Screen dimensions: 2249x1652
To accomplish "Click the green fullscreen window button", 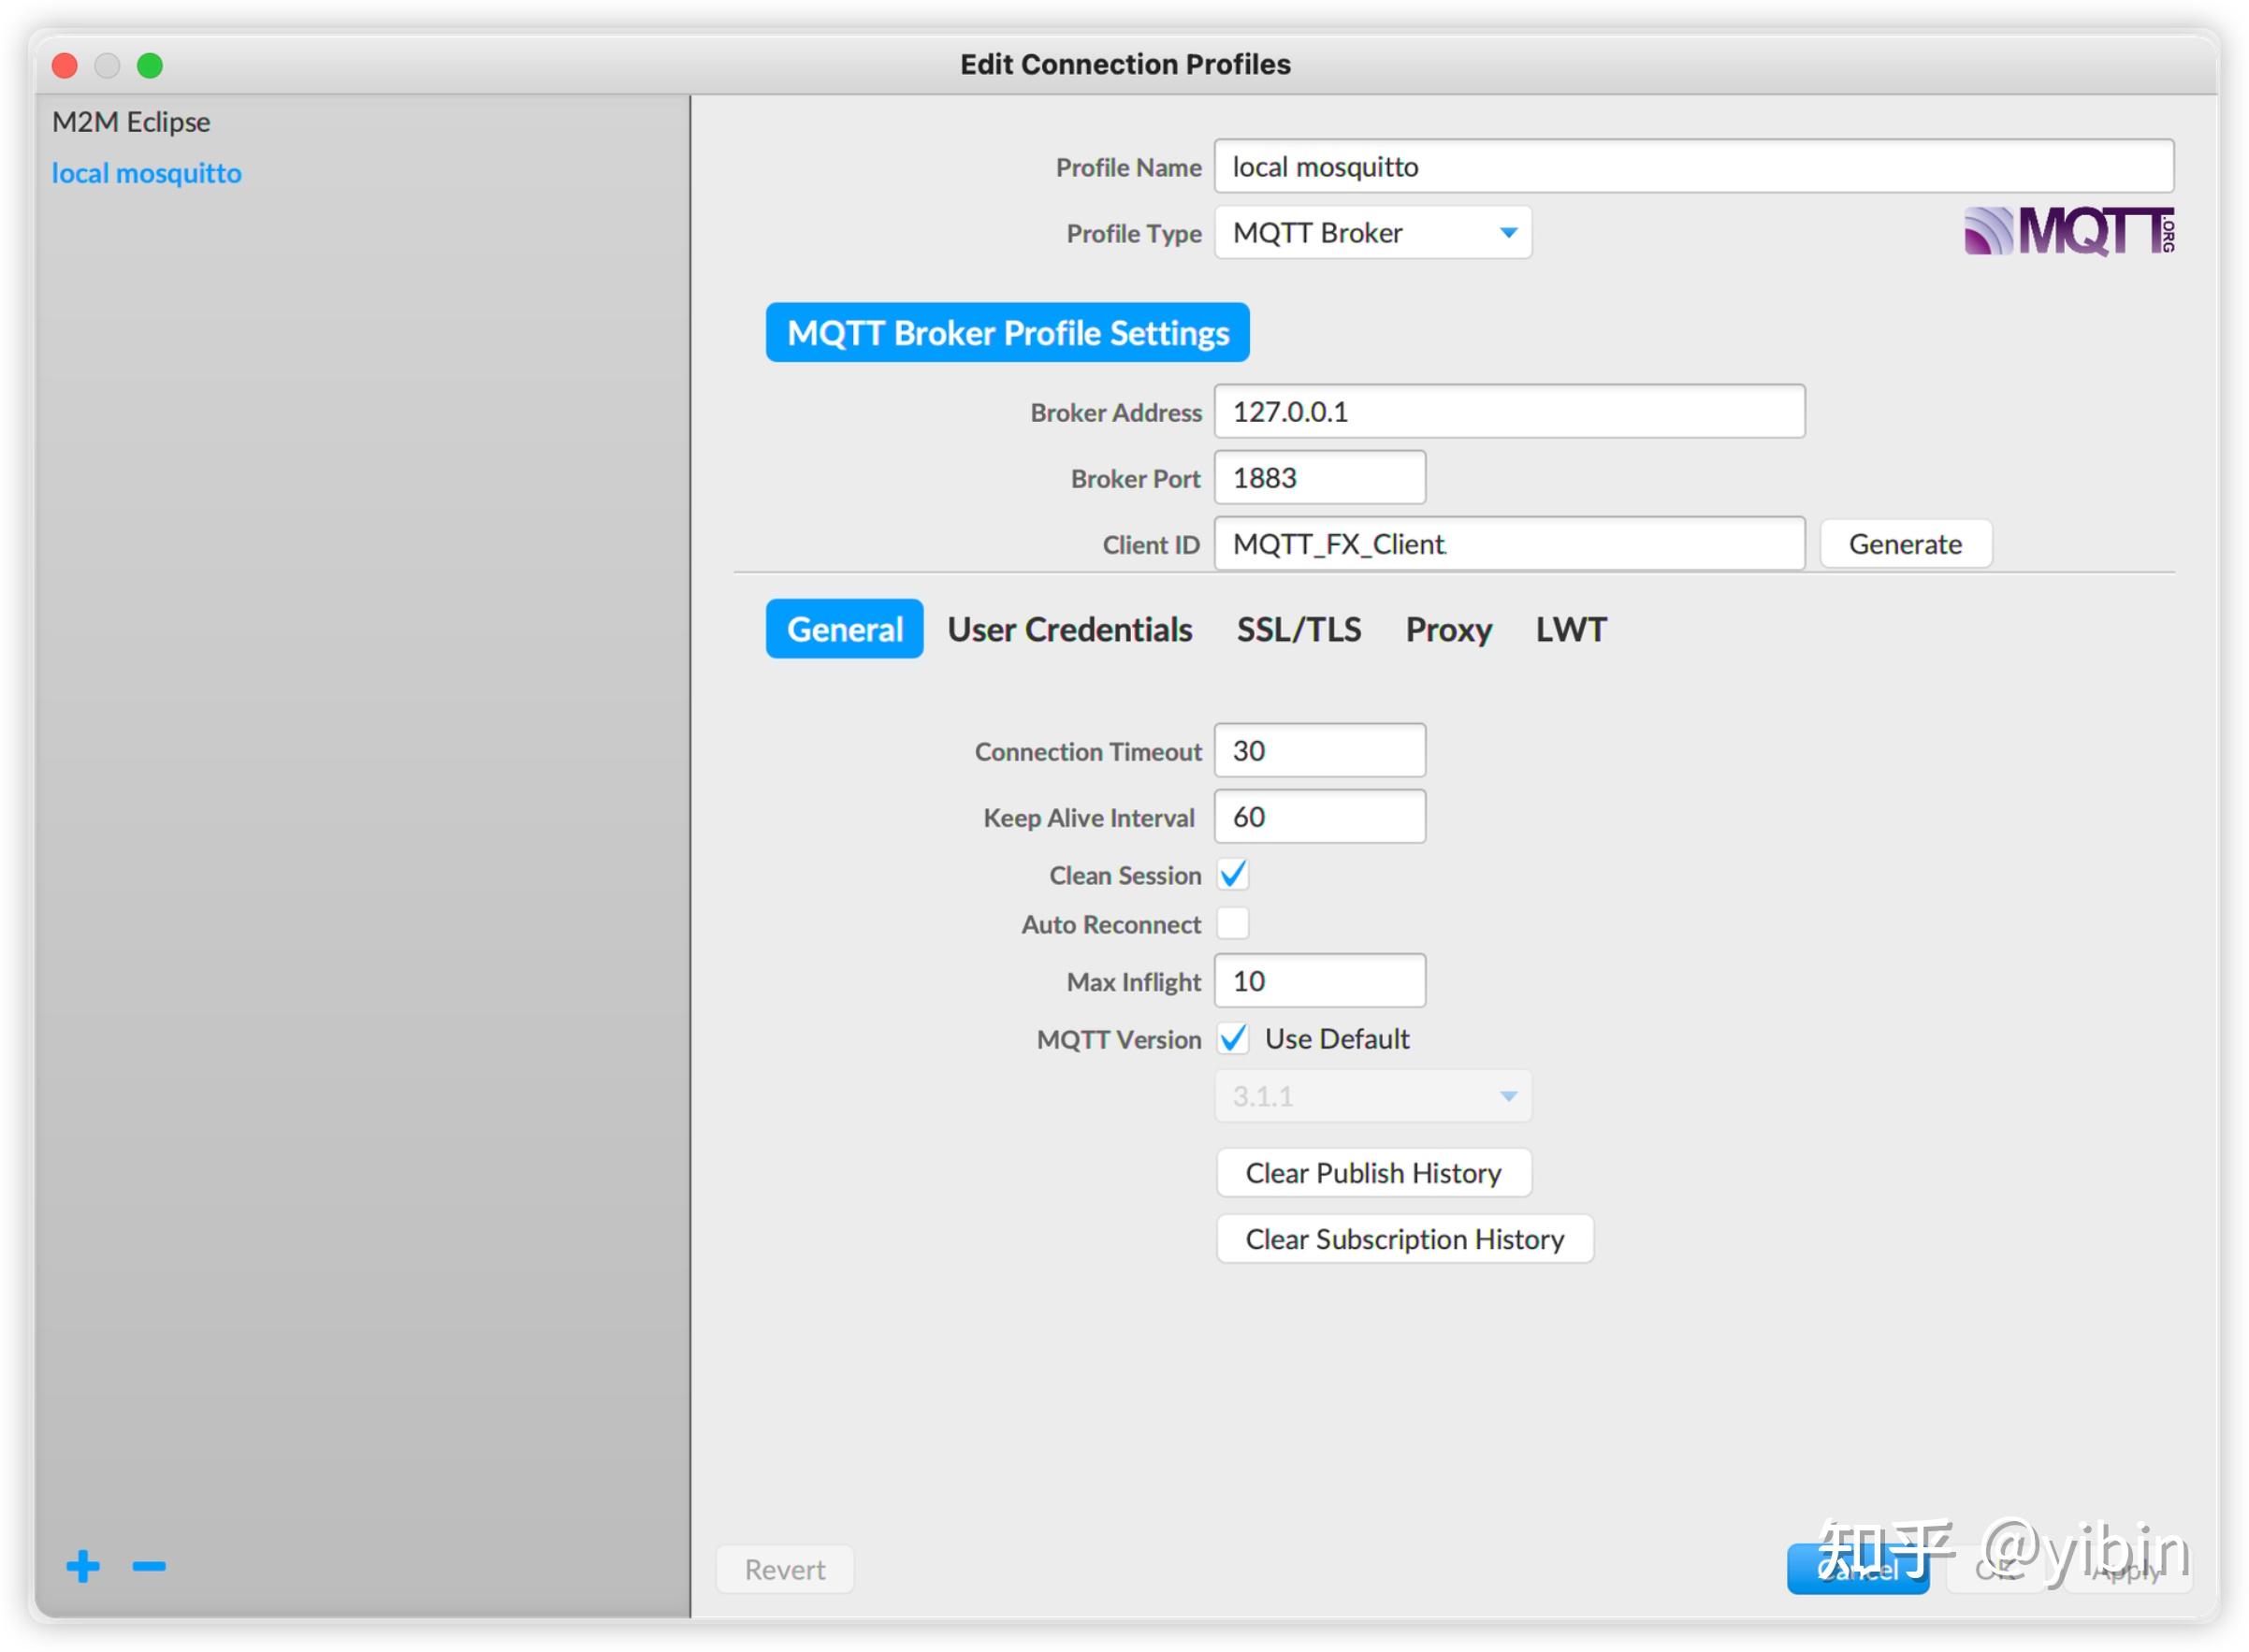I will [x=150, y=66].
